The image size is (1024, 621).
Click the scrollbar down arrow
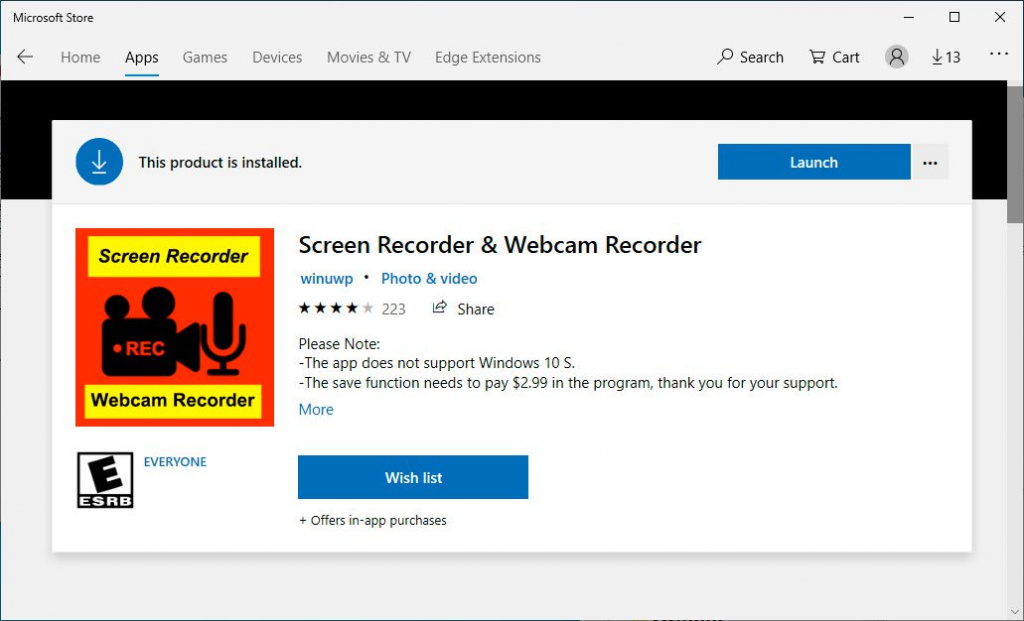[x=1016, y=611]
